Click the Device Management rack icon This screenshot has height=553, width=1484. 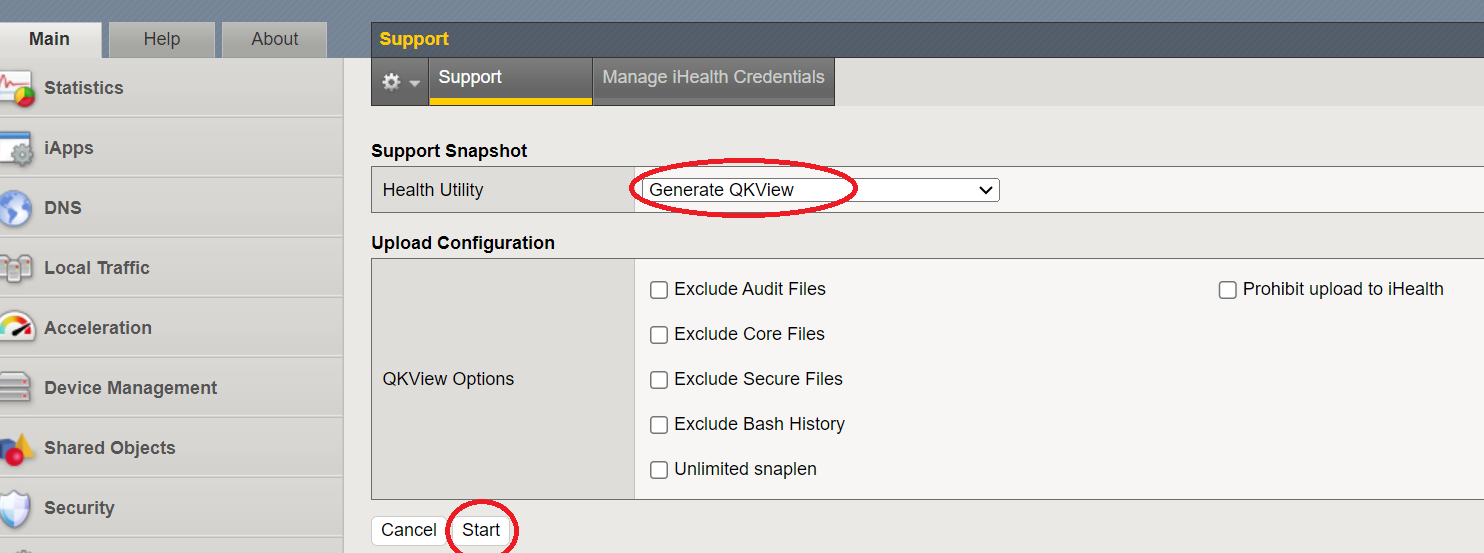(x=16, y=388)
